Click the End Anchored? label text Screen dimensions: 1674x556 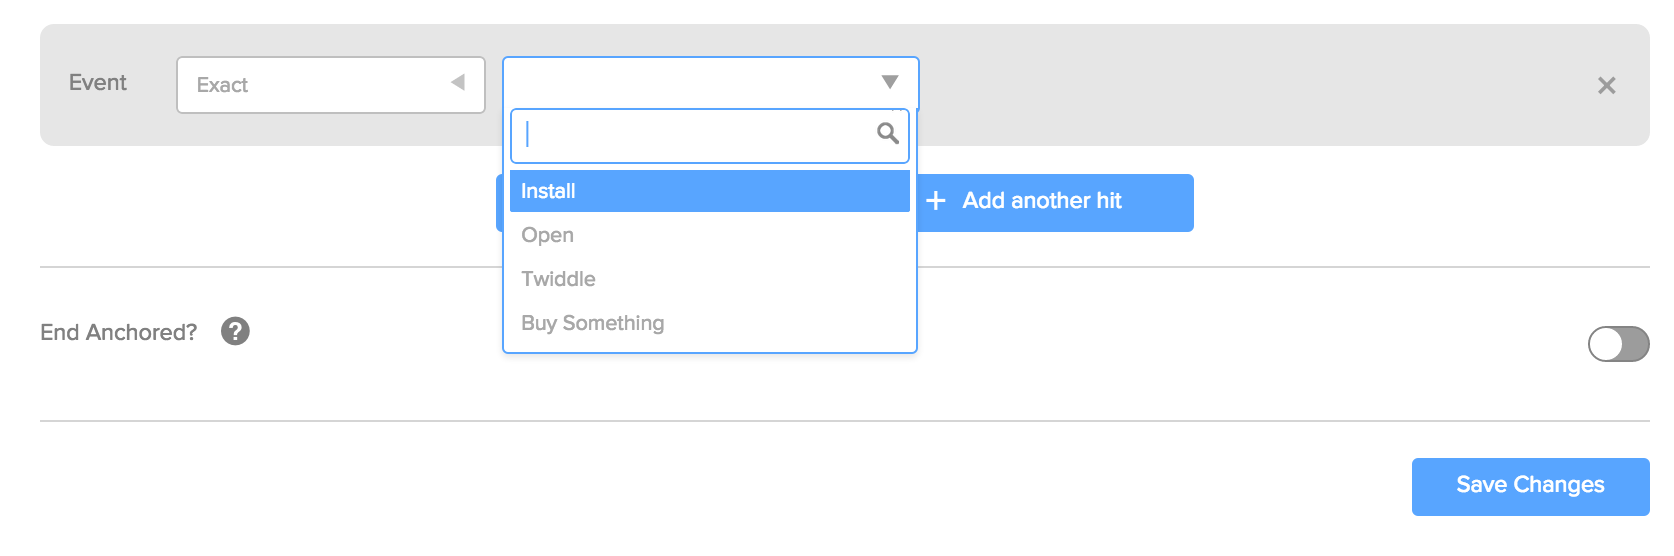pyautogui.click(x=119, y=332)
